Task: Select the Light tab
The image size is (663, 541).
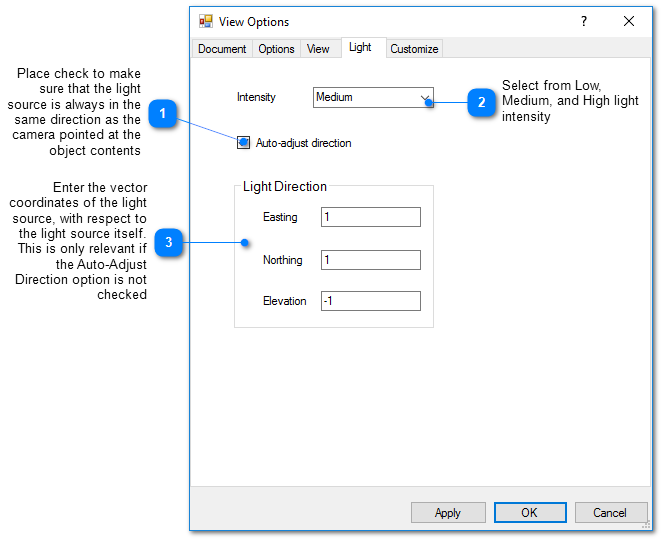Action: coord(360,48)
